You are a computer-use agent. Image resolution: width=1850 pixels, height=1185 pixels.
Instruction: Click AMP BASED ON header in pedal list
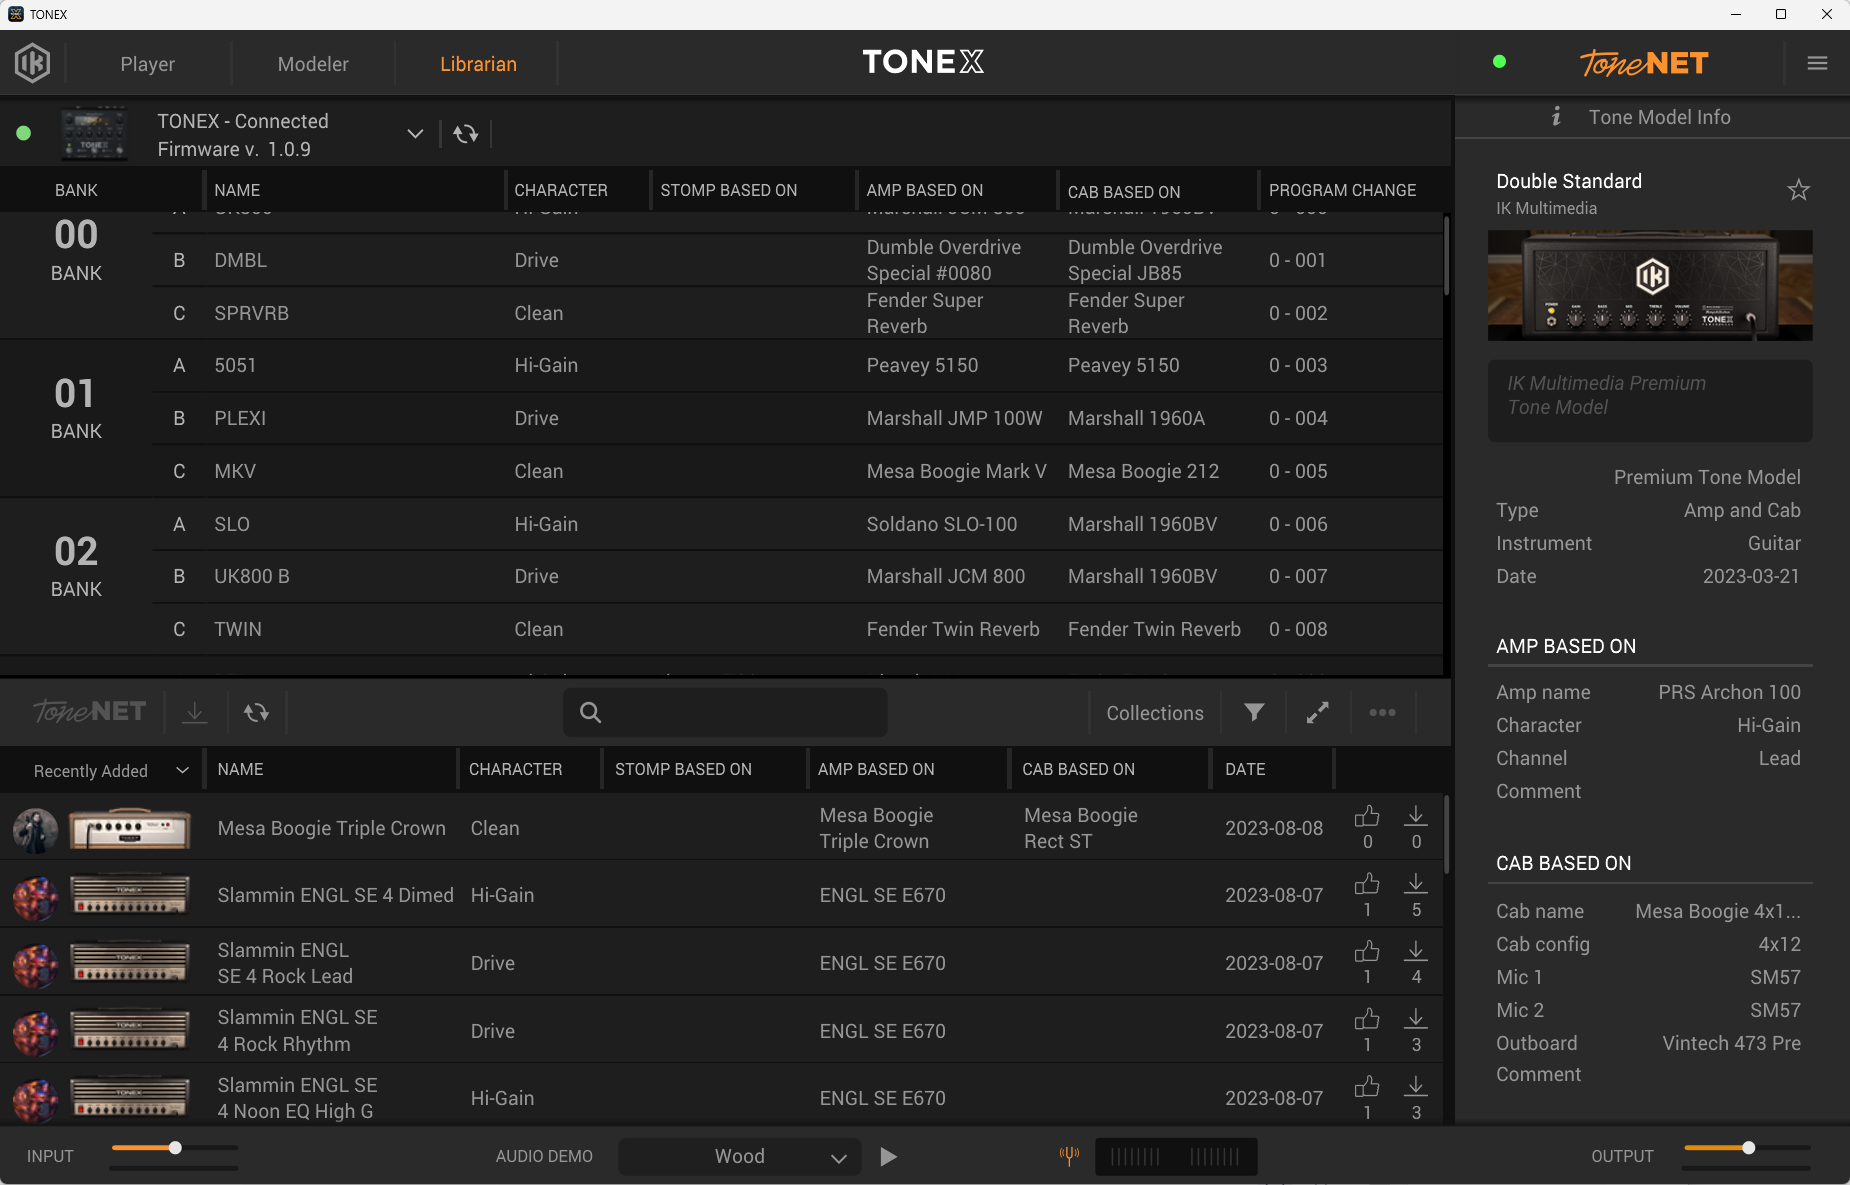click(x=925, y=190)
